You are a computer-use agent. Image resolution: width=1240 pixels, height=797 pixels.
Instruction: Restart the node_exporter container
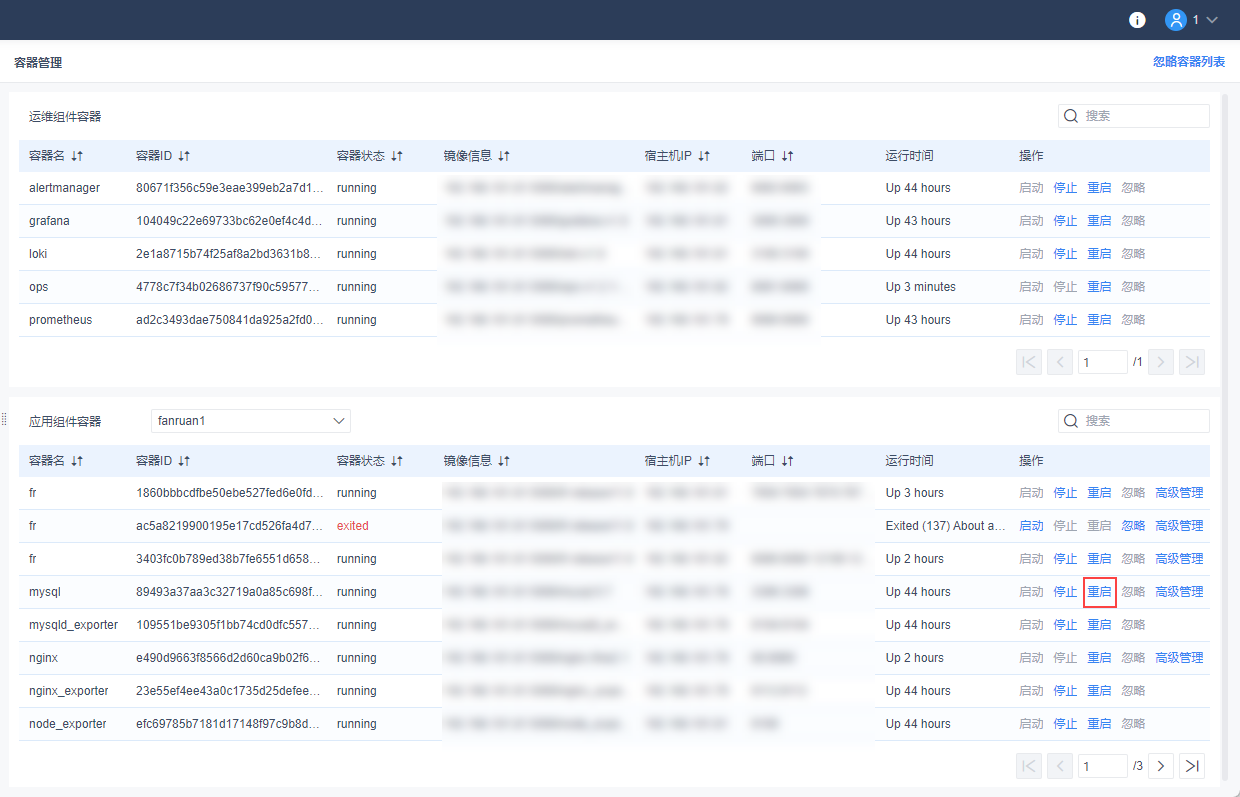[x=1099, y=724]
